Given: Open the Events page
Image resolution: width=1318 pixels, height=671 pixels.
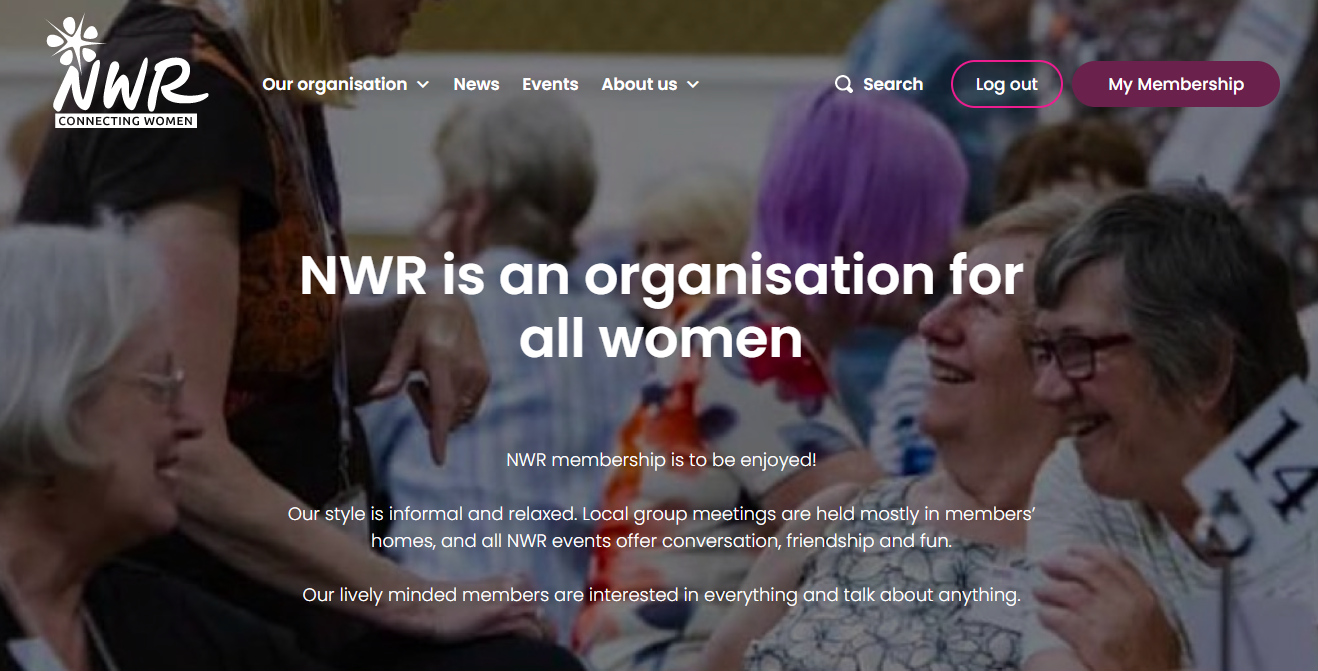Looking at the screenshot, I should point(550,84).
